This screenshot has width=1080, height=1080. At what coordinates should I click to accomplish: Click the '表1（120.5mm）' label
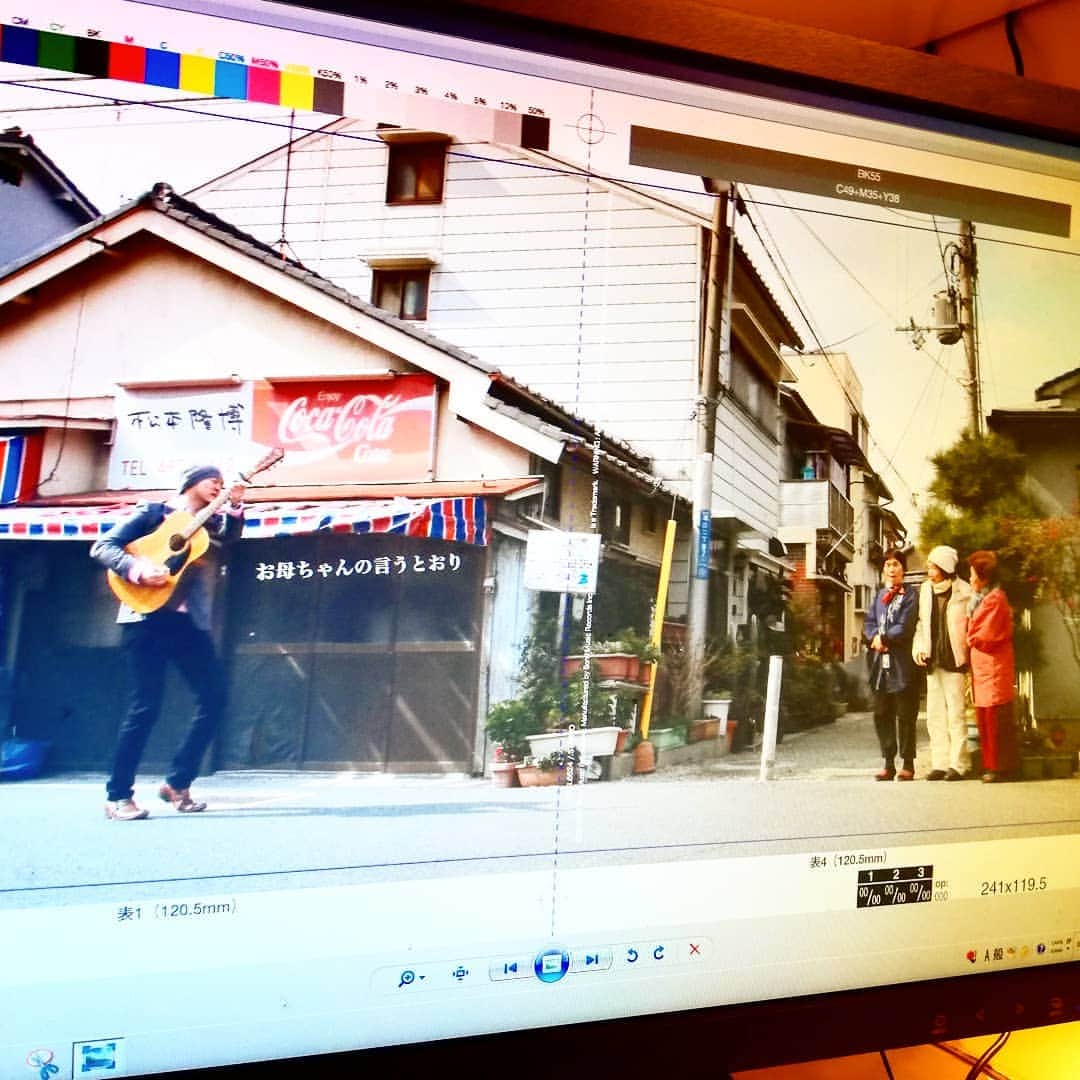click(176, 911)
